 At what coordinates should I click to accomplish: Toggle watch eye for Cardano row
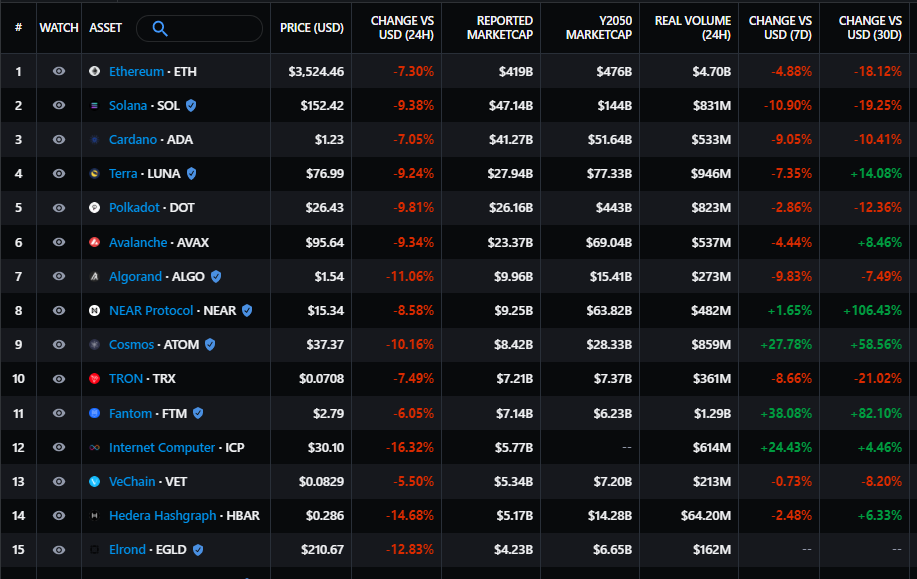[x=58, y=140]
